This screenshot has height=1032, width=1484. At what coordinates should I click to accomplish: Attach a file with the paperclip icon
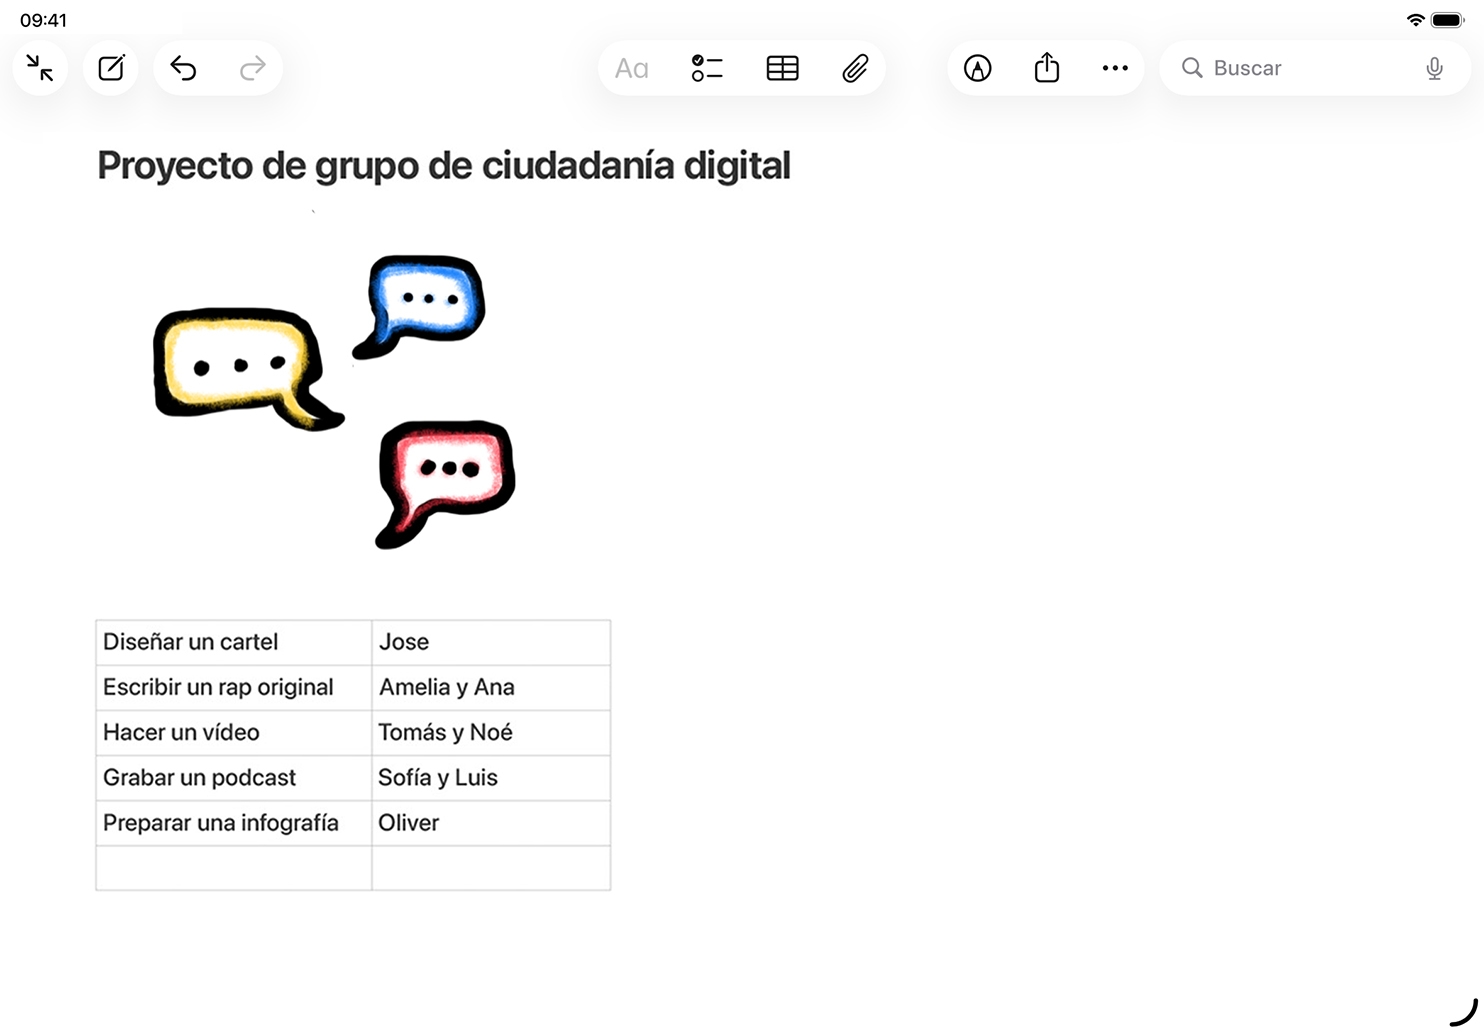tap(855, 68)
